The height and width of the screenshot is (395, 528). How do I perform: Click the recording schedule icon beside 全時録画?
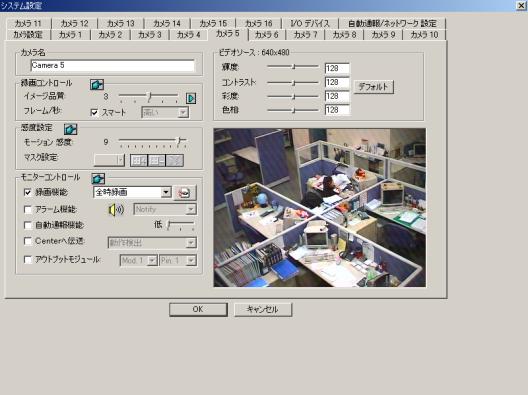click(x=185, y=193)
